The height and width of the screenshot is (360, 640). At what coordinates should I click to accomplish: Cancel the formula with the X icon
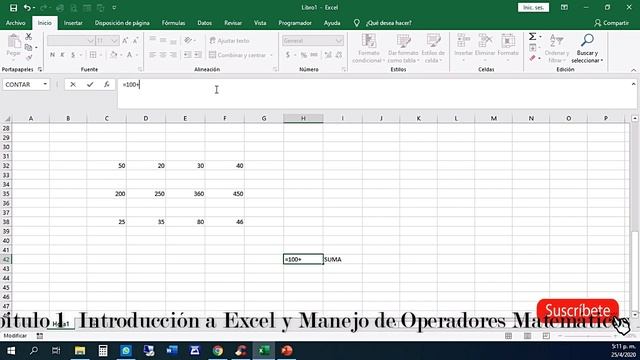[x=73, y=84]
